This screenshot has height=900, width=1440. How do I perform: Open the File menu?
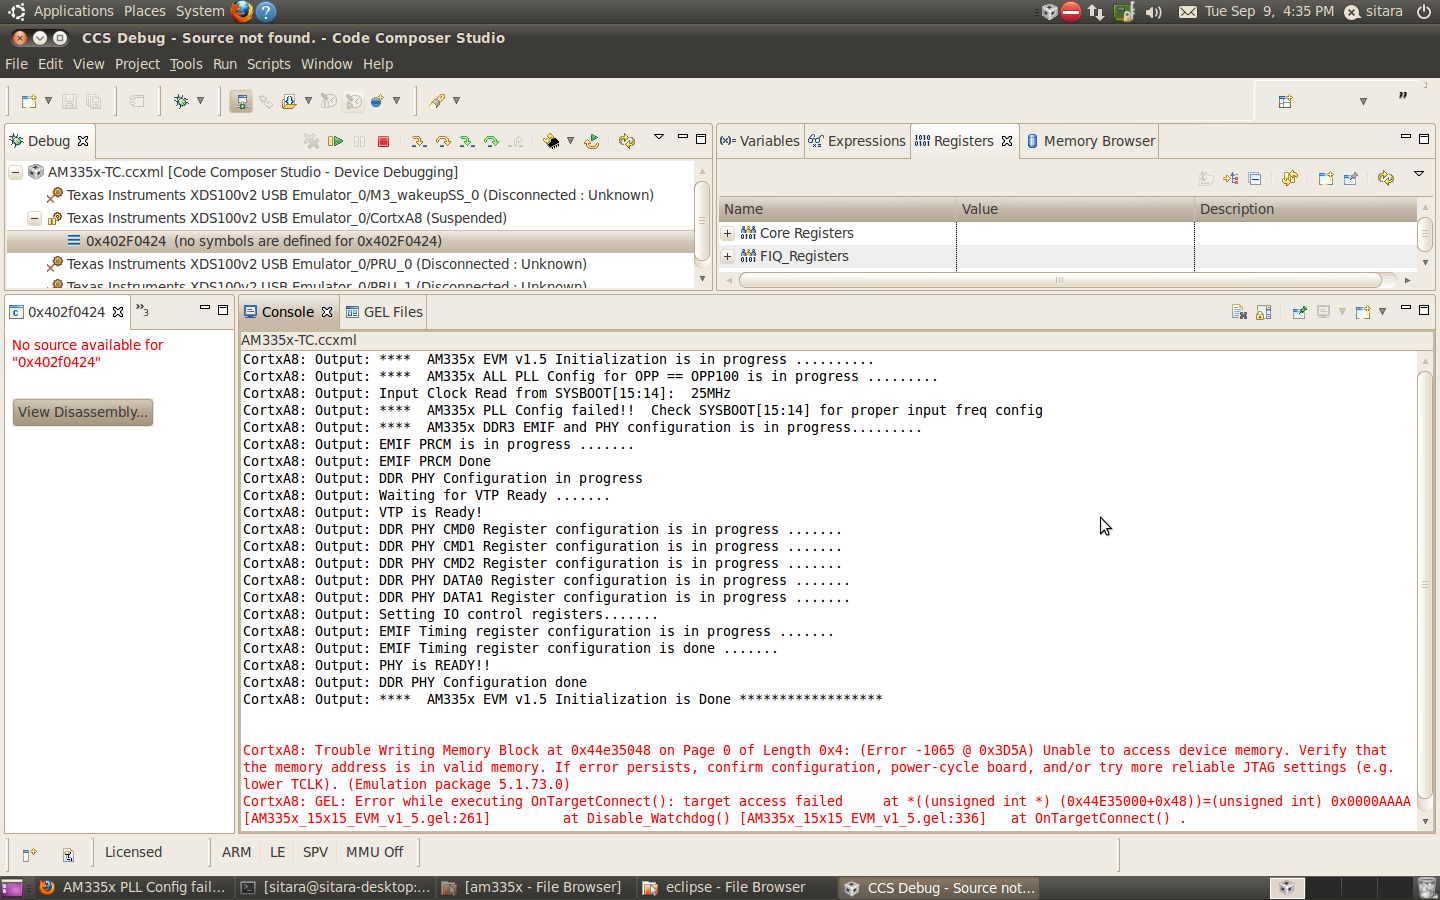(16, 64)
